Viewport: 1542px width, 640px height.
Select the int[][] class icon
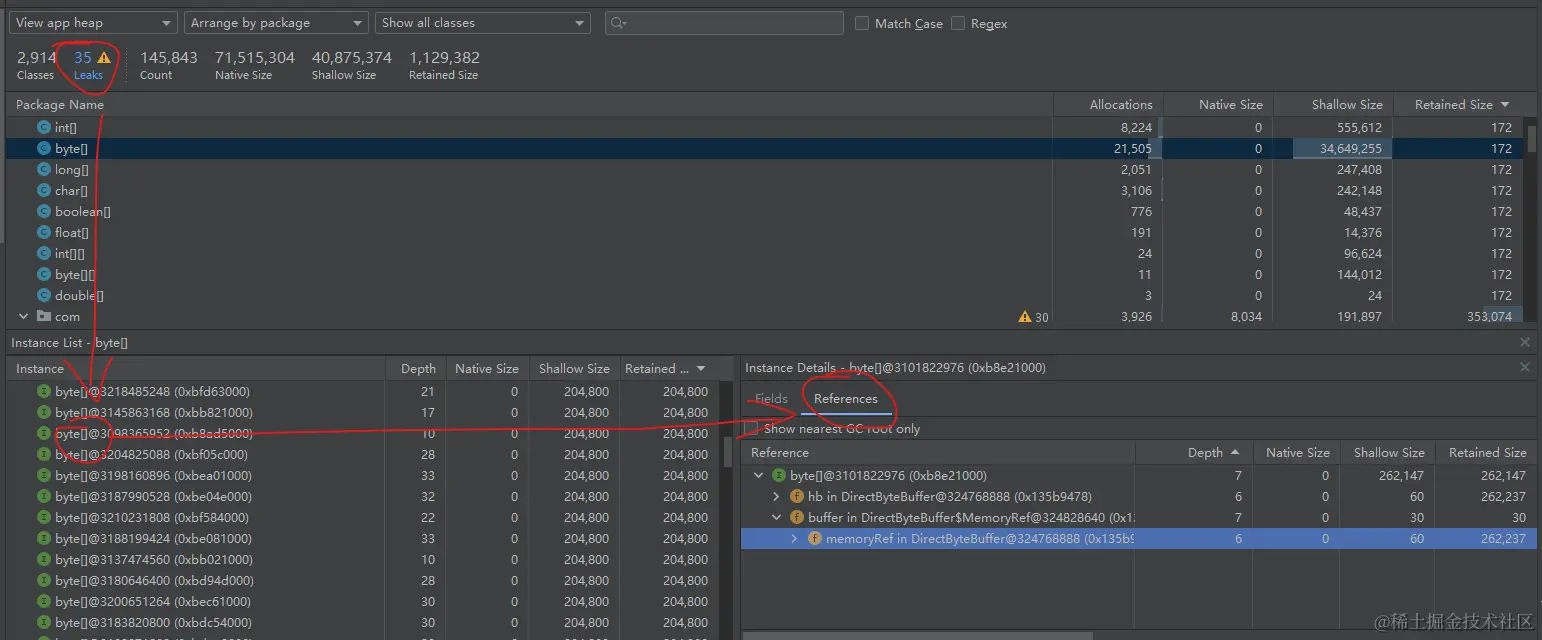tap(44, 253)
